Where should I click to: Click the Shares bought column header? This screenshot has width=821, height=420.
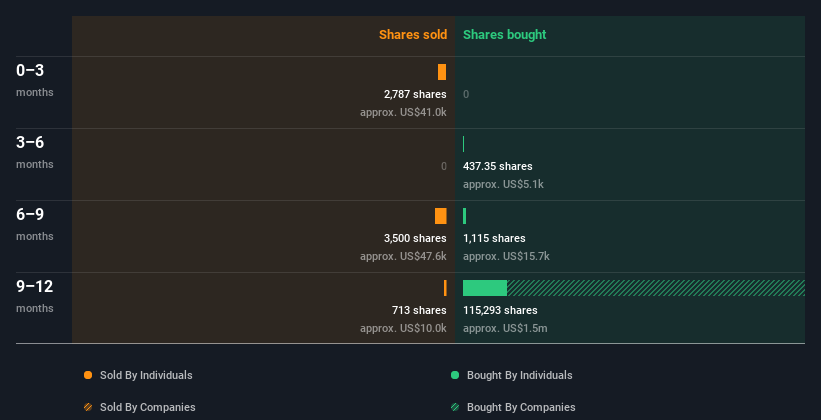(505, 35)
